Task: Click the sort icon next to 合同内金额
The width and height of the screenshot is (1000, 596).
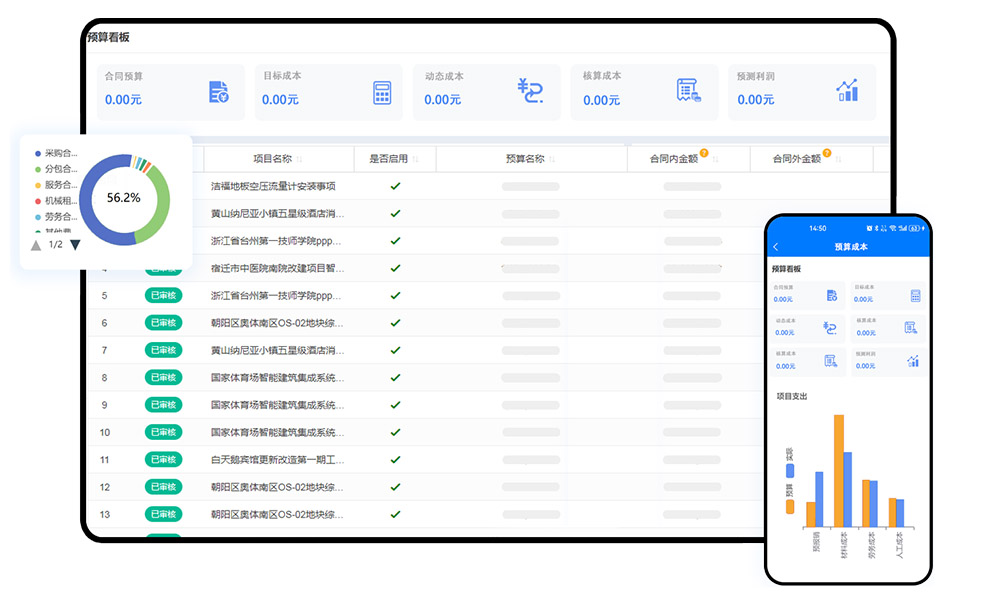Action: point(716,159)
